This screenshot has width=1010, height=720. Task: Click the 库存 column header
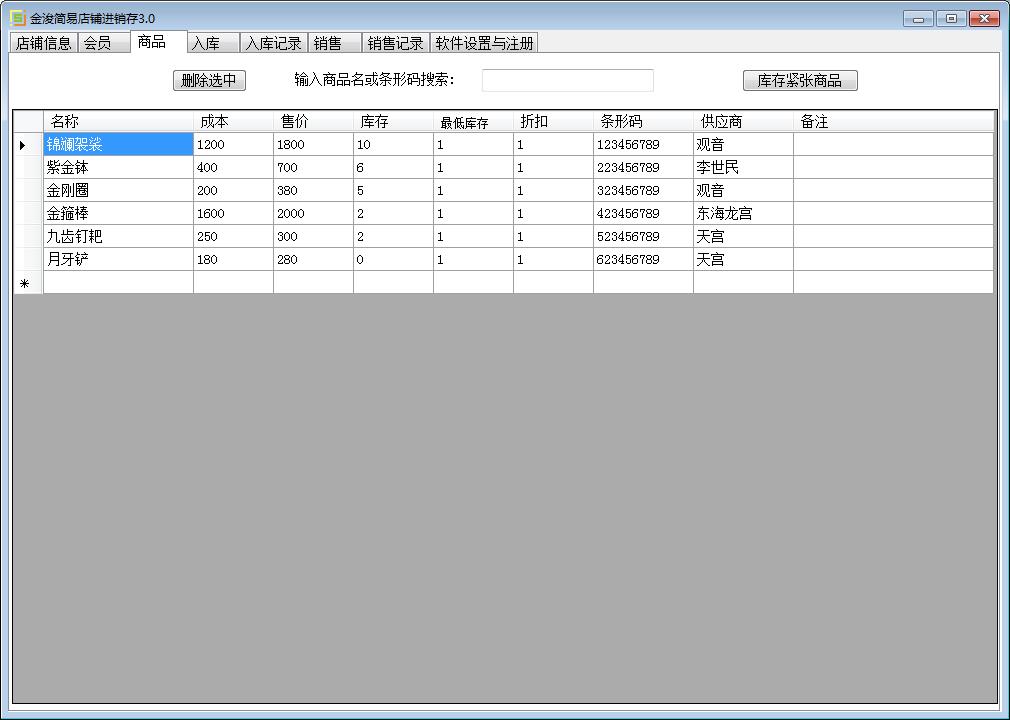pos(393,121)
